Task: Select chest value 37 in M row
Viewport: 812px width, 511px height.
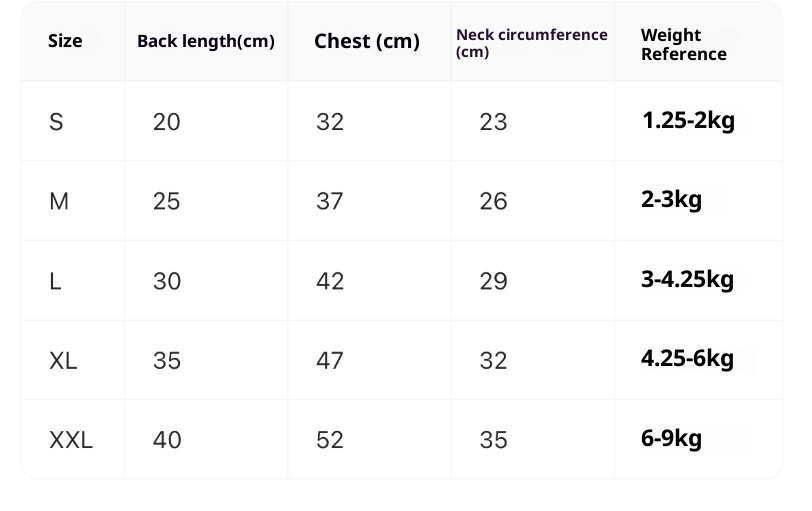Action: 330,201
